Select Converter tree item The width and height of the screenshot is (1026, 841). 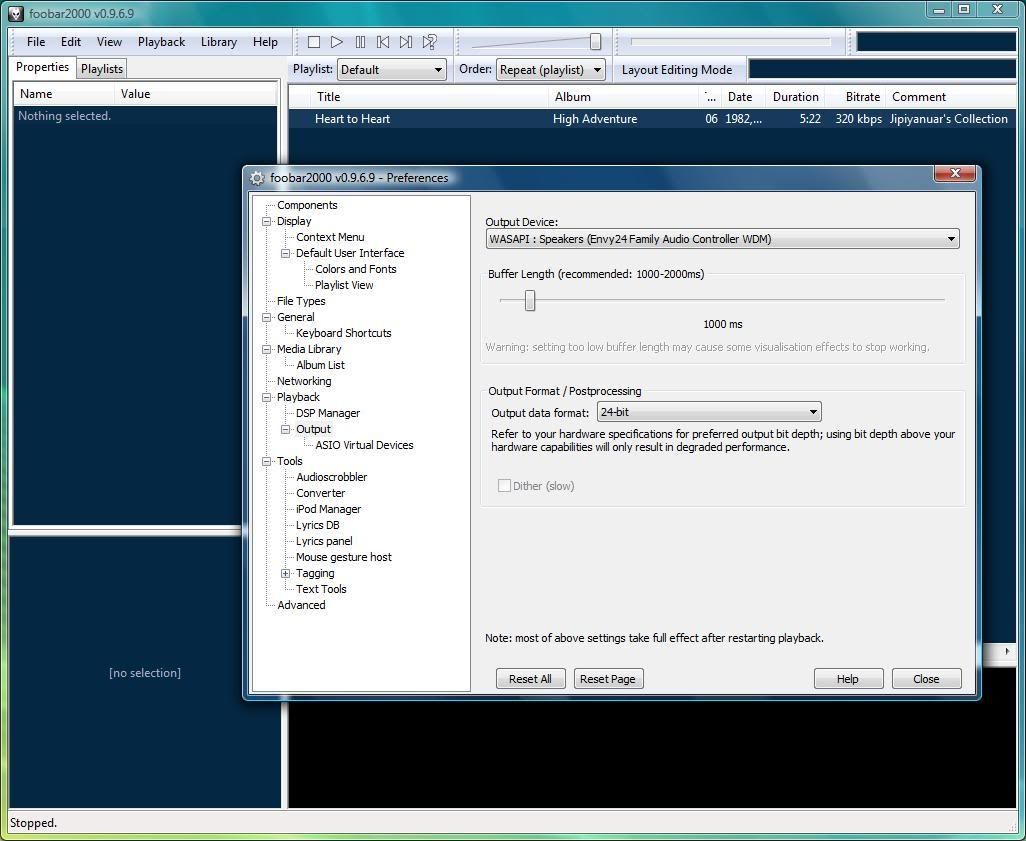[x=320, y=493]
